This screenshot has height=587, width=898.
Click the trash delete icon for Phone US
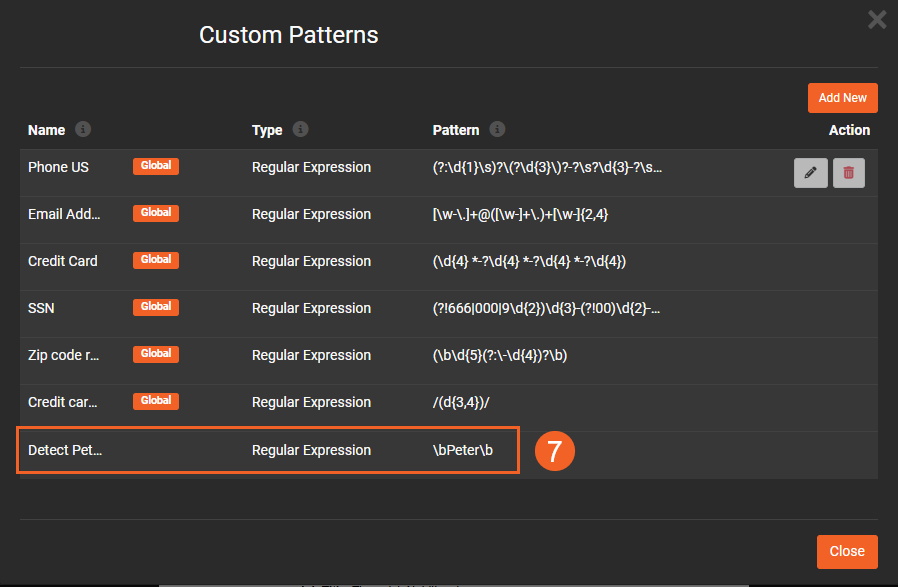(x=849, y=173)
